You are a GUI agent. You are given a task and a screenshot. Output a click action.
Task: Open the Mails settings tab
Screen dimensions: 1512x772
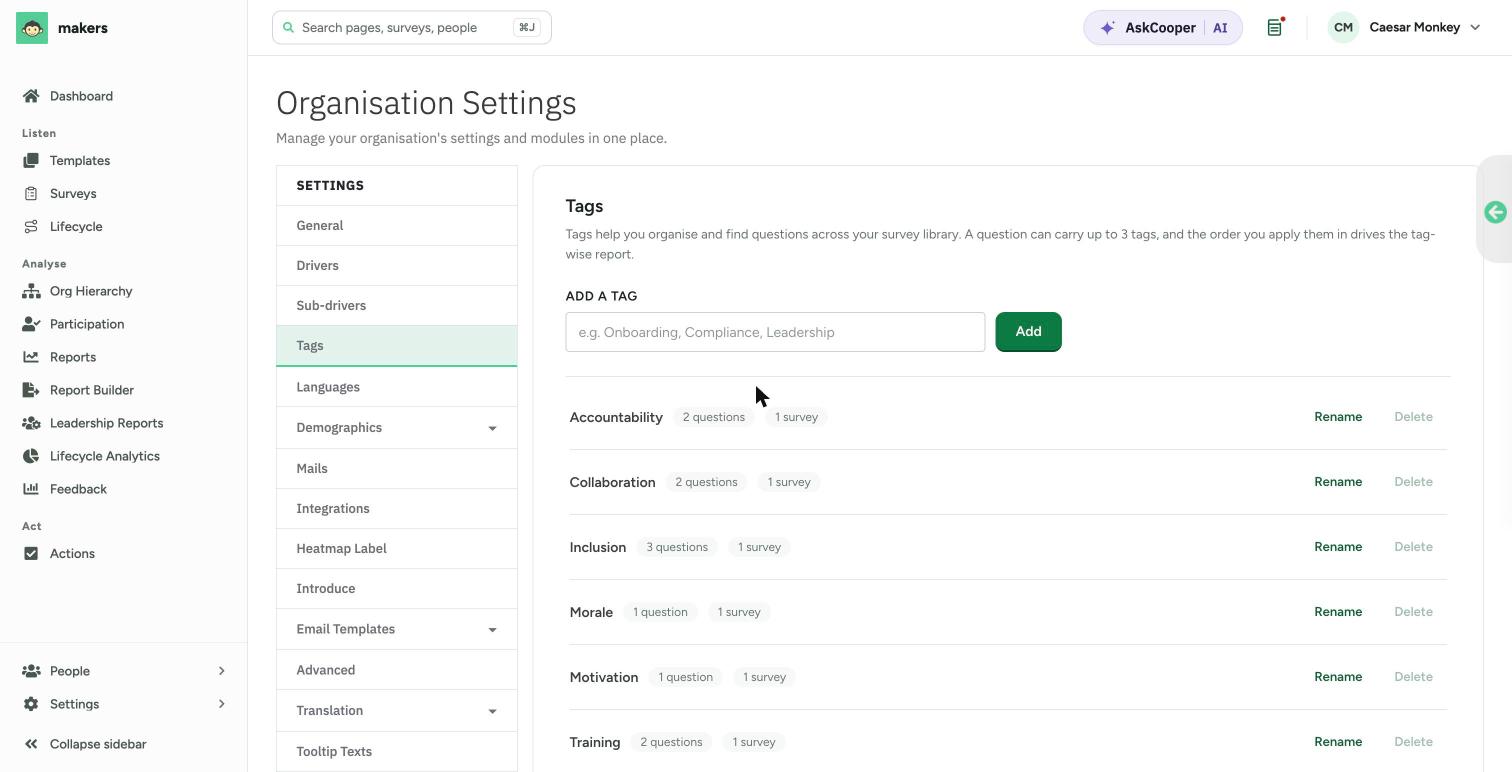point(397,469)
